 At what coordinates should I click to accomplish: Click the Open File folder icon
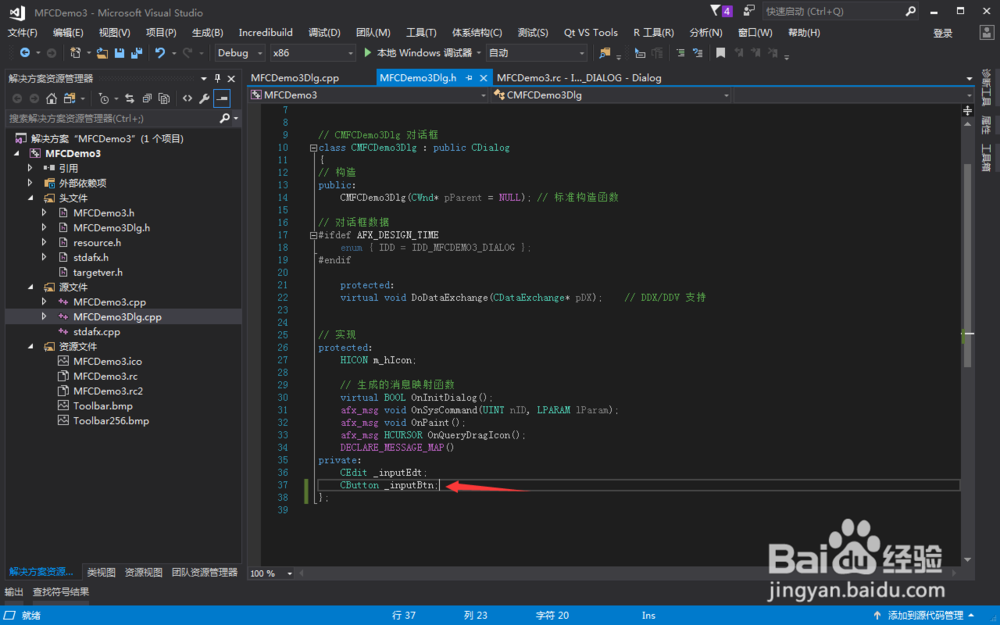102,53
